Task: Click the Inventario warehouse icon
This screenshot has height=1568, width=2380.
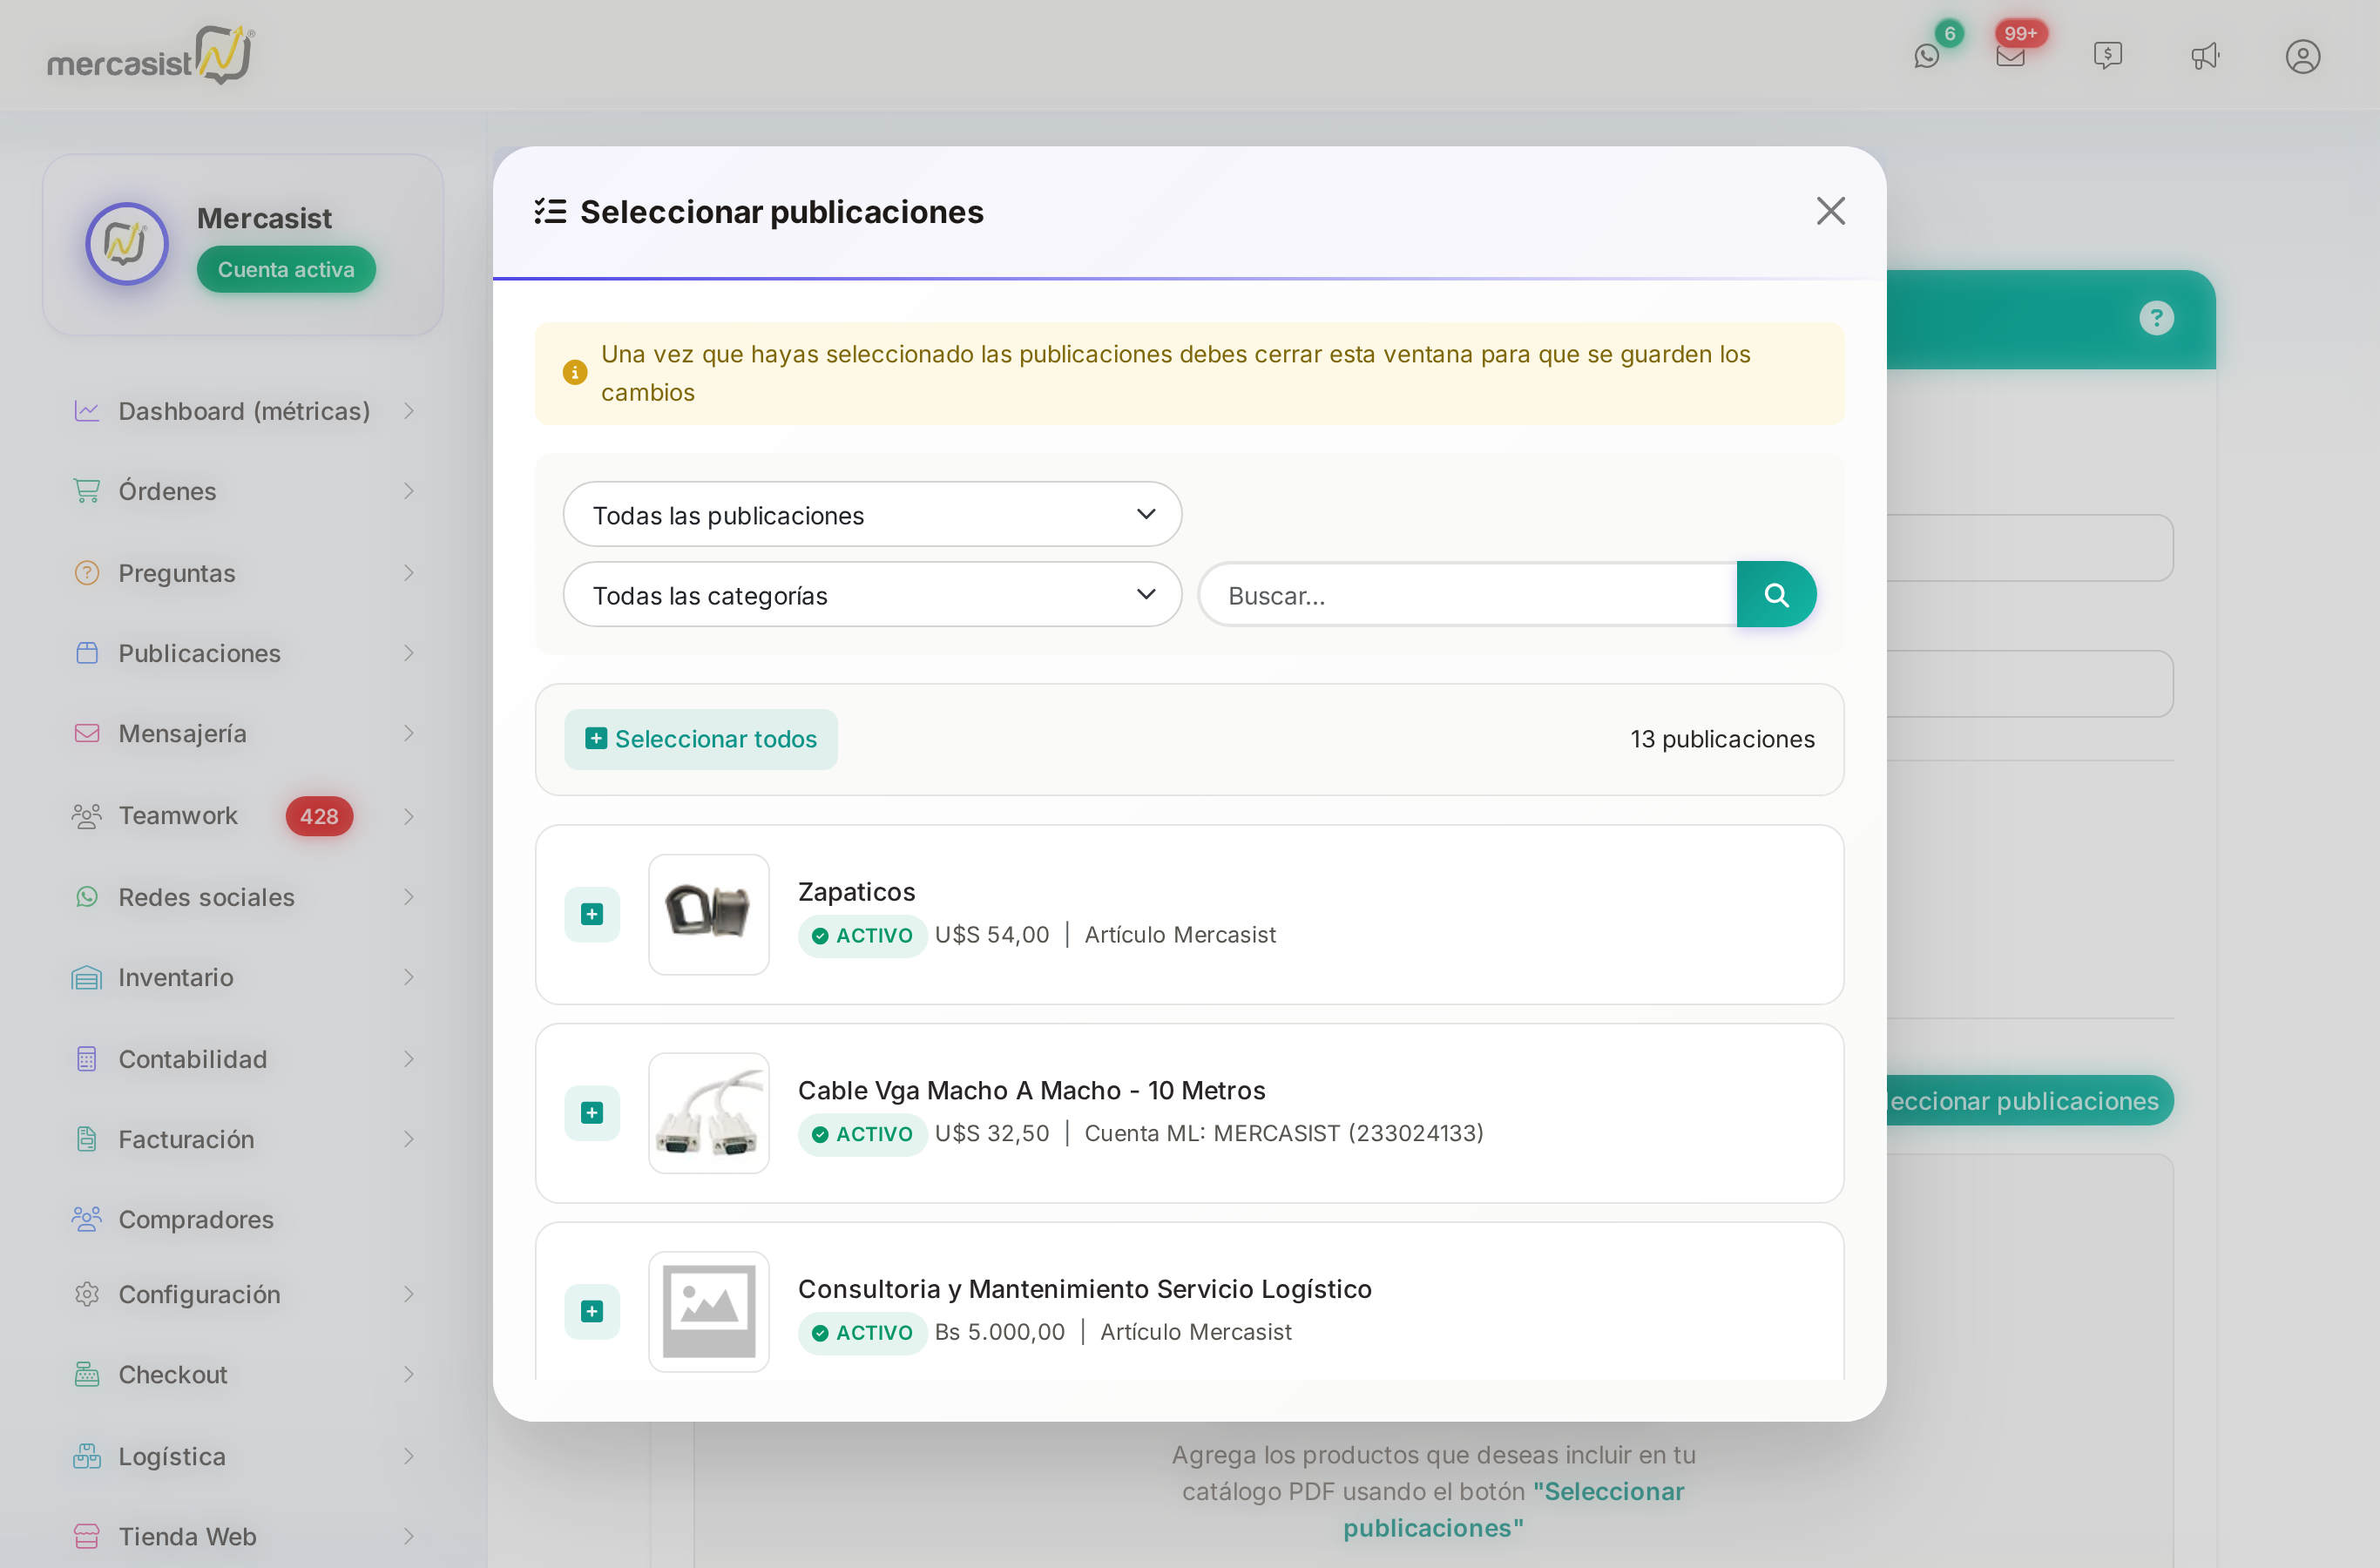Action: coord(87,977)
